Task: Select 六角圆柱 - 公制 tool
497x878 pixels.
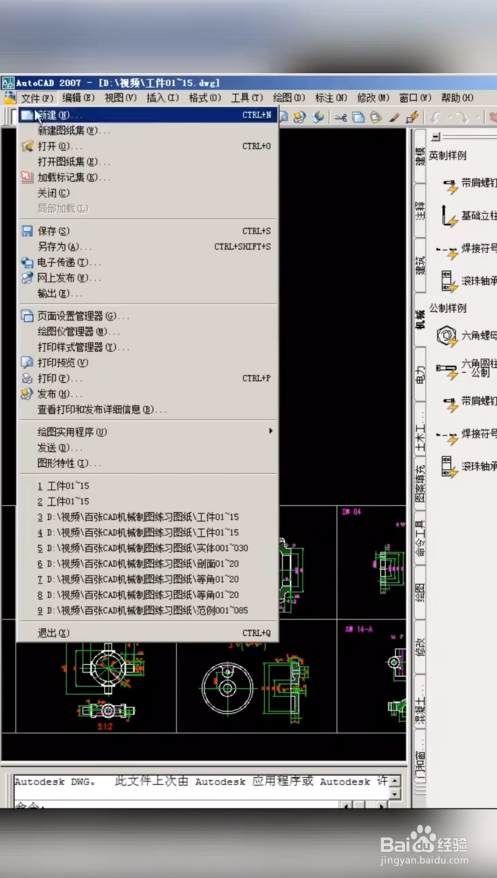Action: 466,368
